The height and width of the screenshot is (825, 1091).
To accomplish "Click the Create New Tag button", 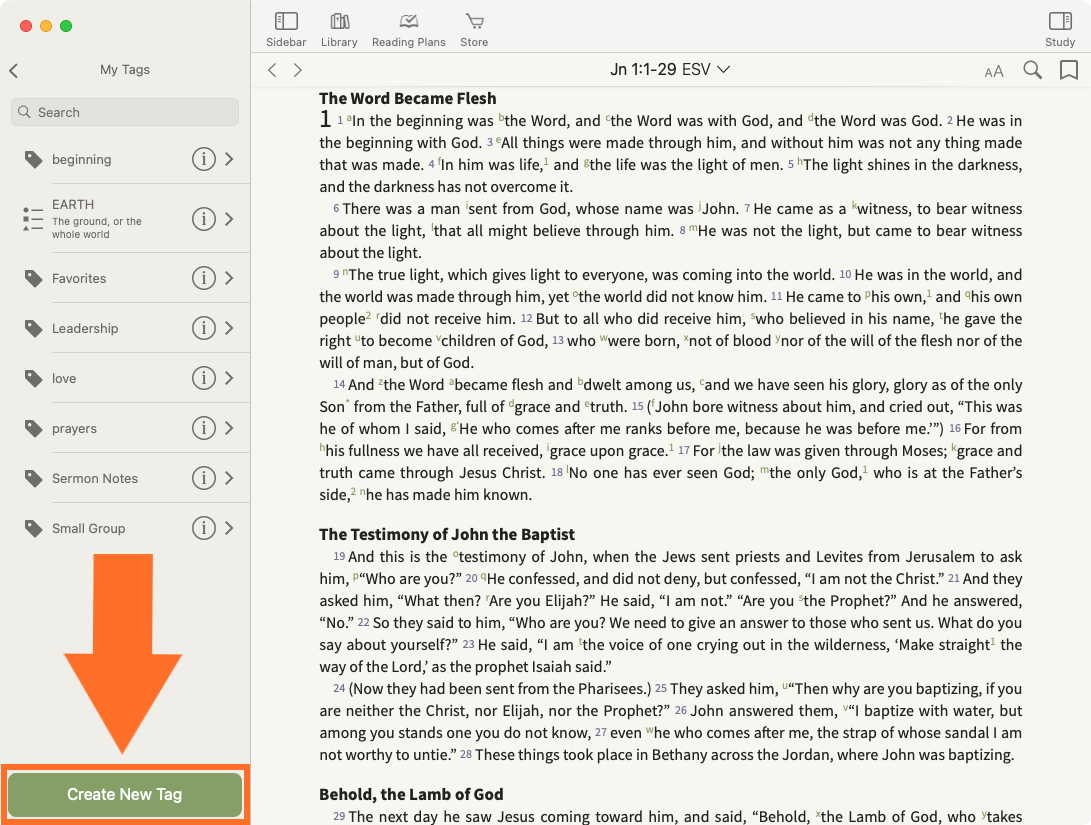I will coord(125,794).
